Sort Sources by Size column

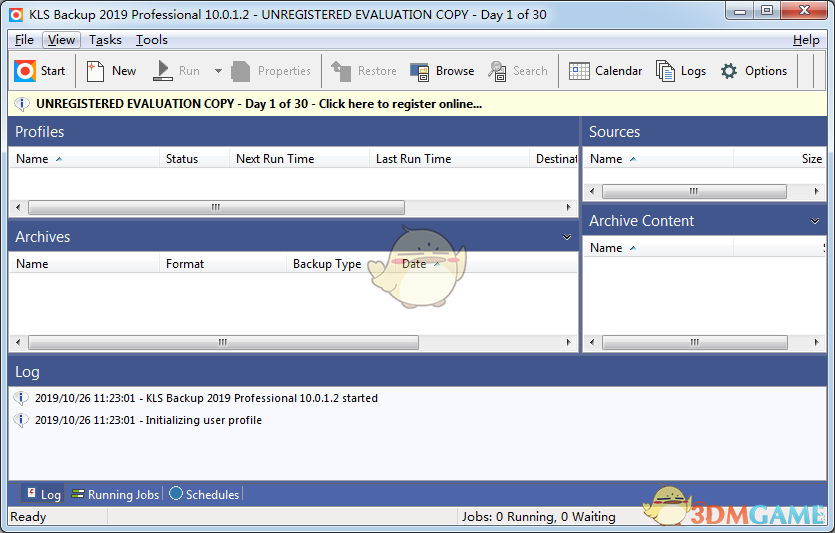click(780, 159)
